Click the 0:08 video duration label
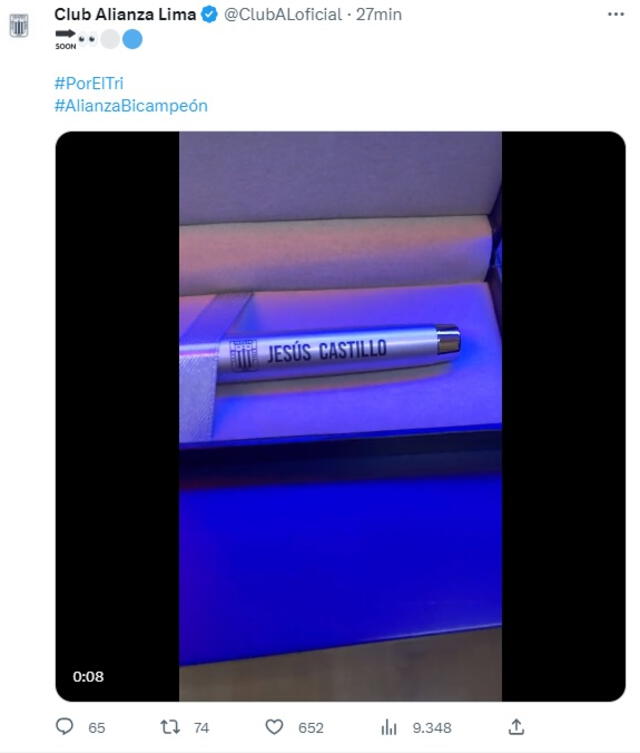 (88, 676)
